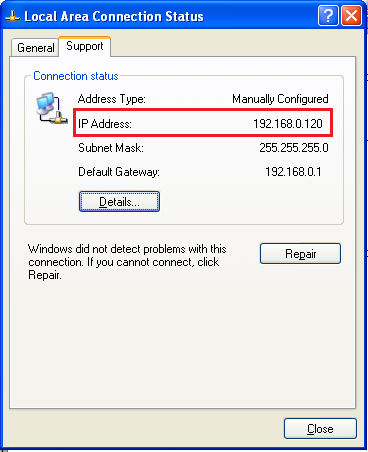Switch to the General tab
The image size is (368, 452).
tap(35, 48)
